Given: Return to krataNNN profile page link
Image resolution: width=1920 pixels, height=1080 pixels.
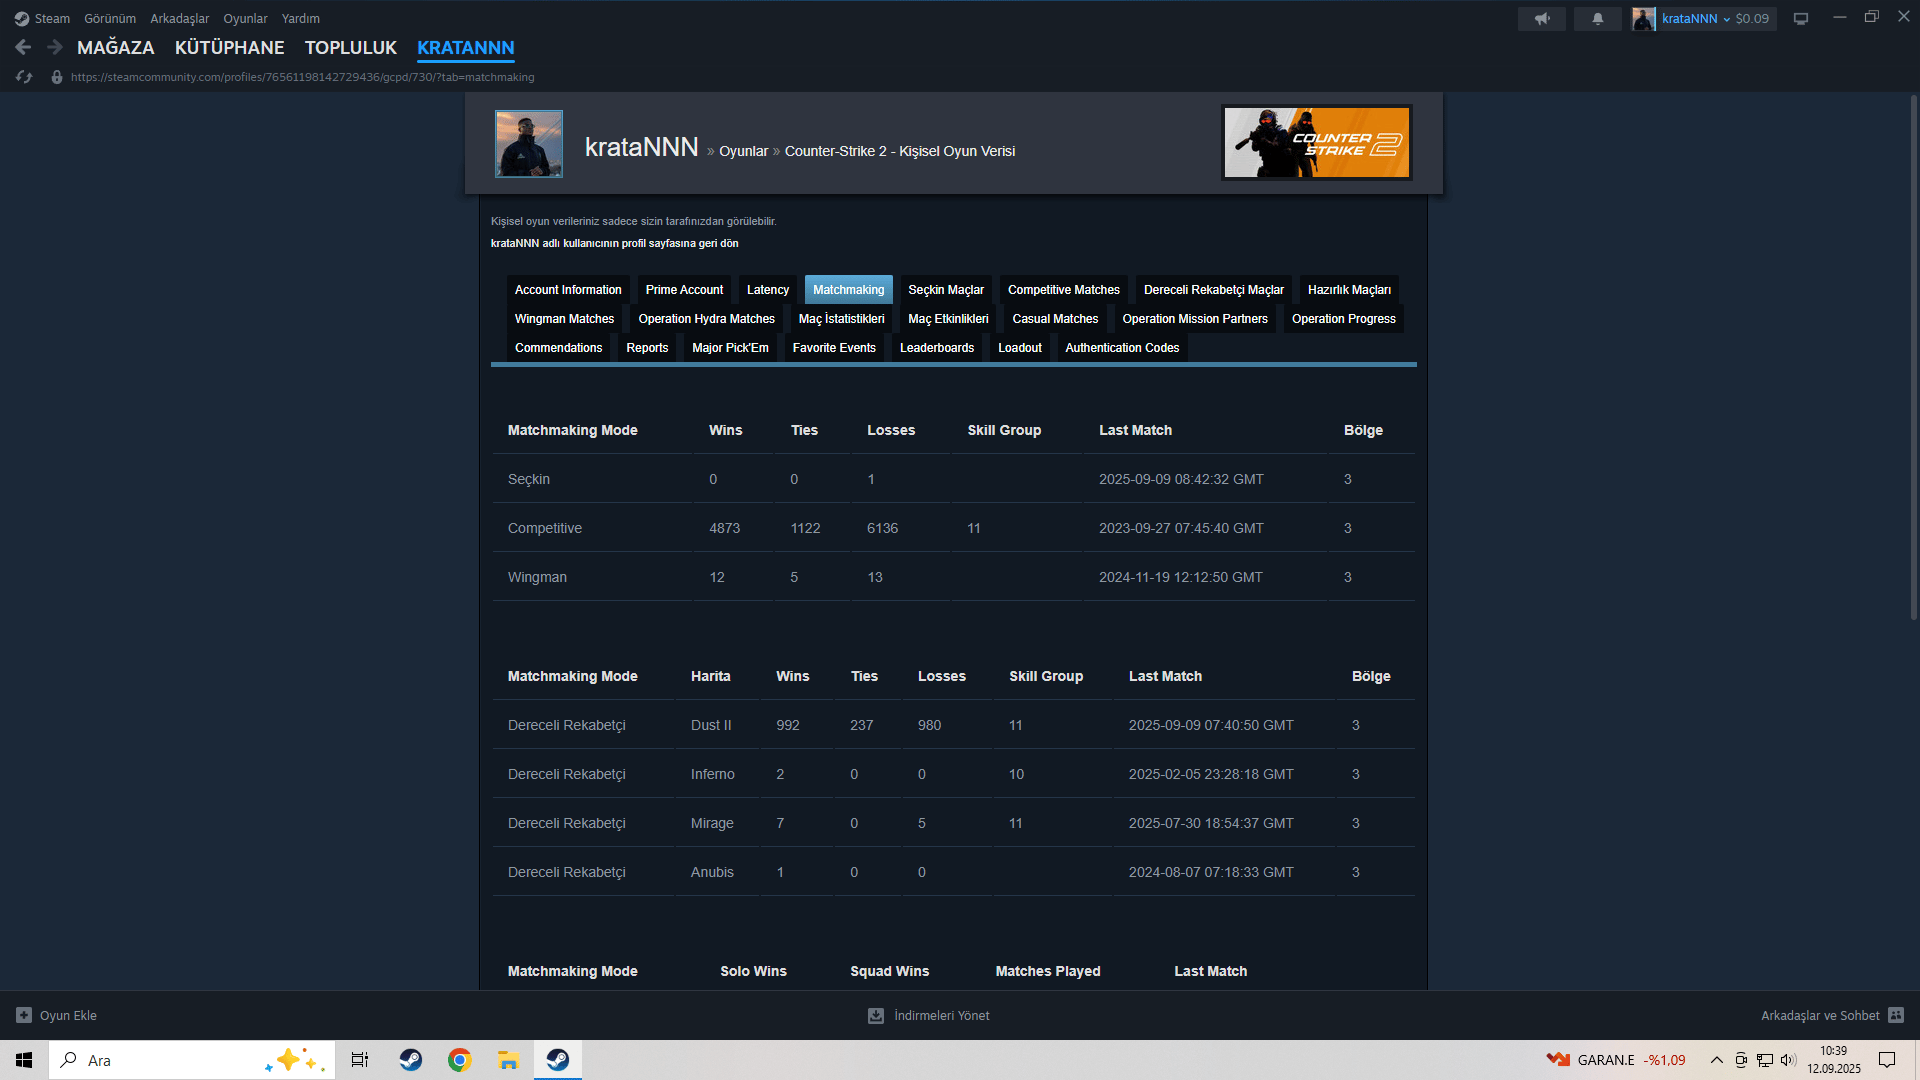Looking at the screenshot, I should (614, 243).
